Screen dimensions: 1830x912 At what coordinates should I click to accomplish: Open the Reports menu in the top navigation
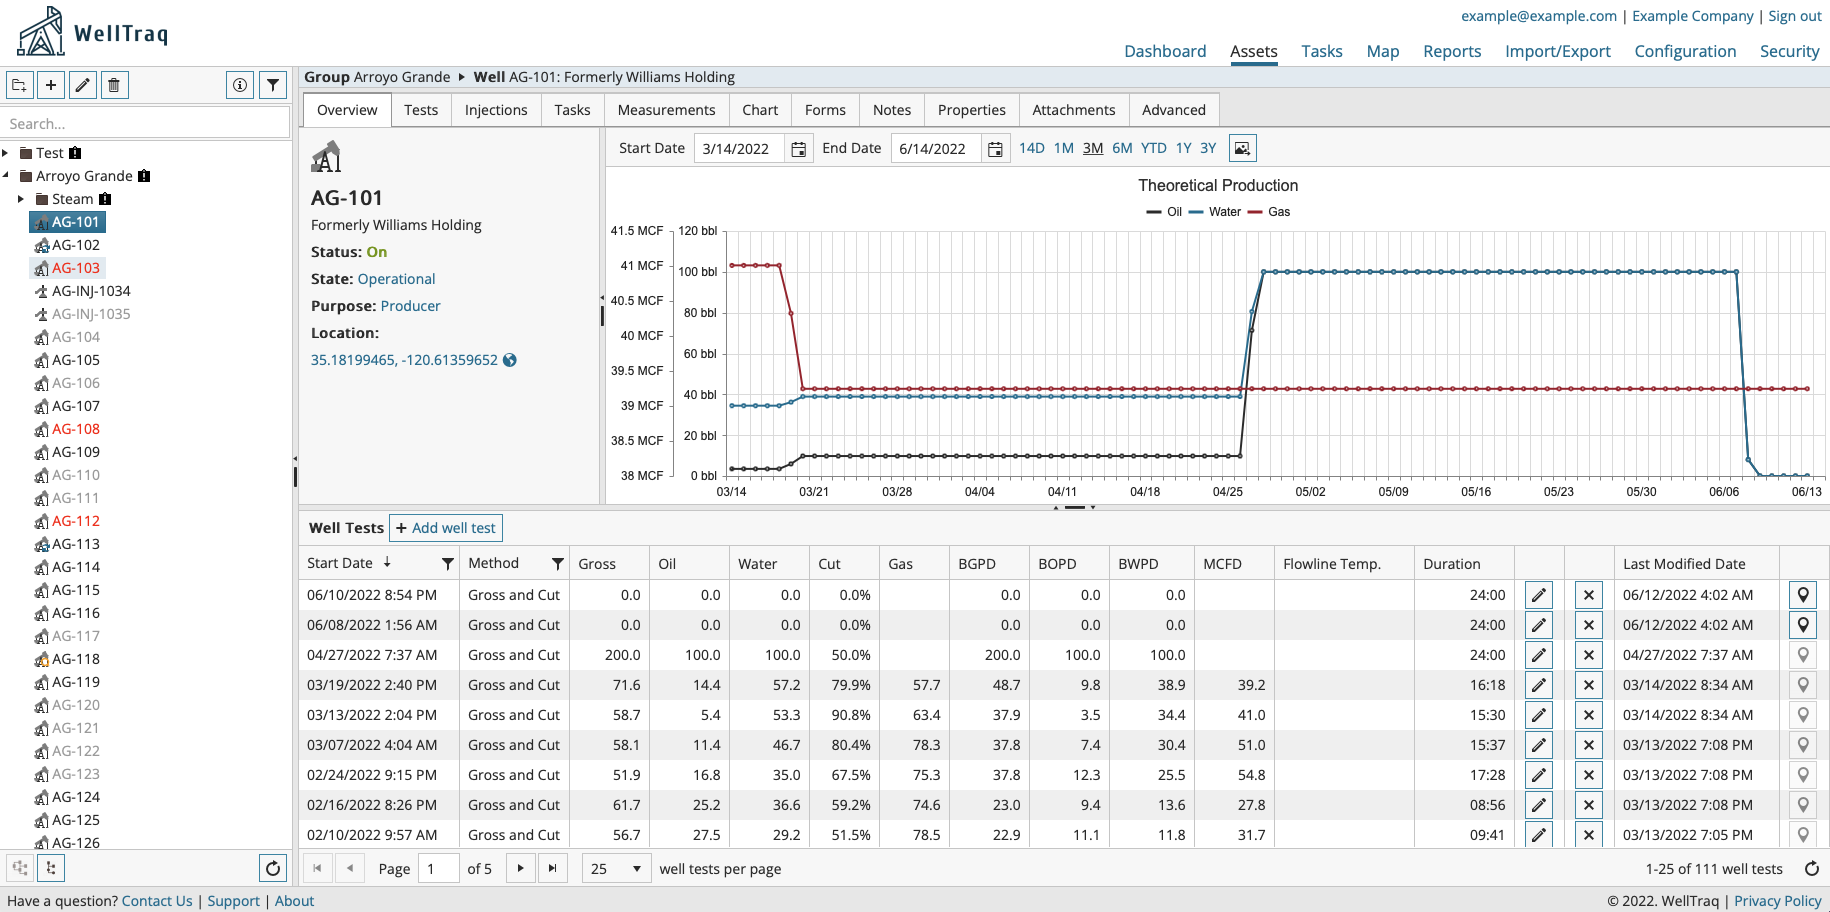[1452, 51]
